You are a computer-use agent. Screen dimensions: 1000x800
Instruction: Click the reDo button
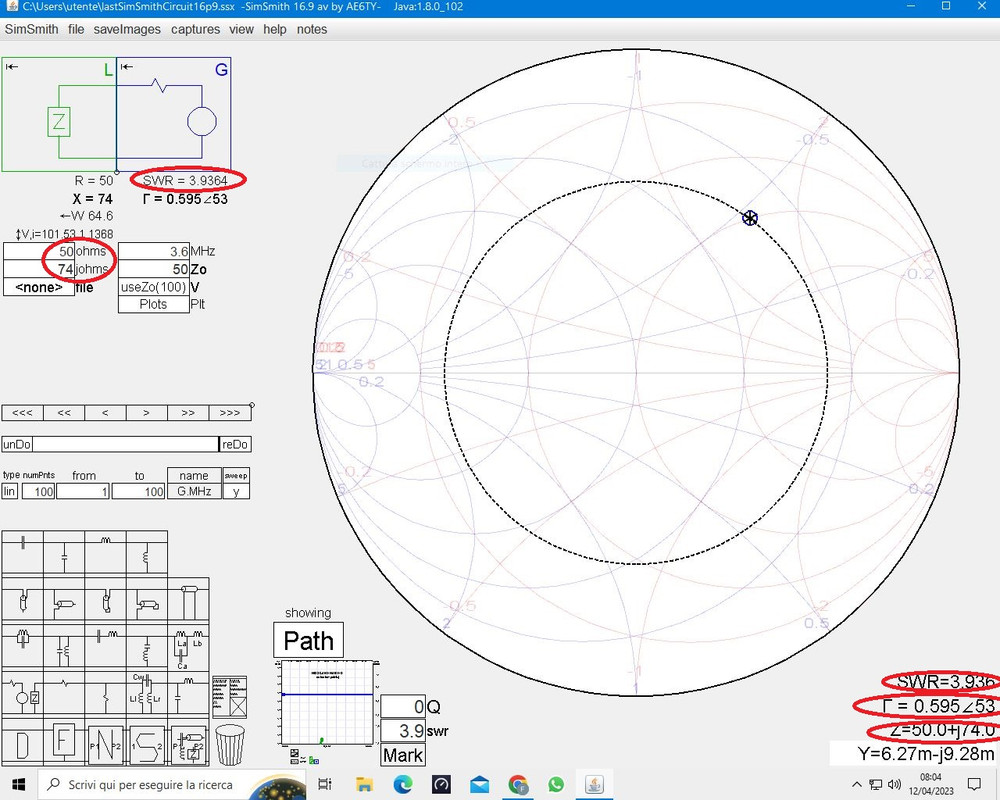[235, 444]
